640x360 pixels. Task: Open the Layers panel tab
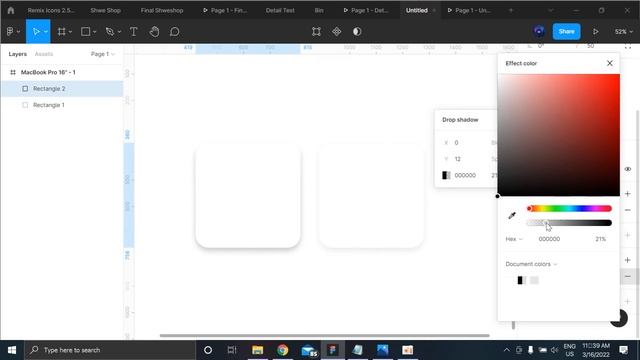click(18, 54)
